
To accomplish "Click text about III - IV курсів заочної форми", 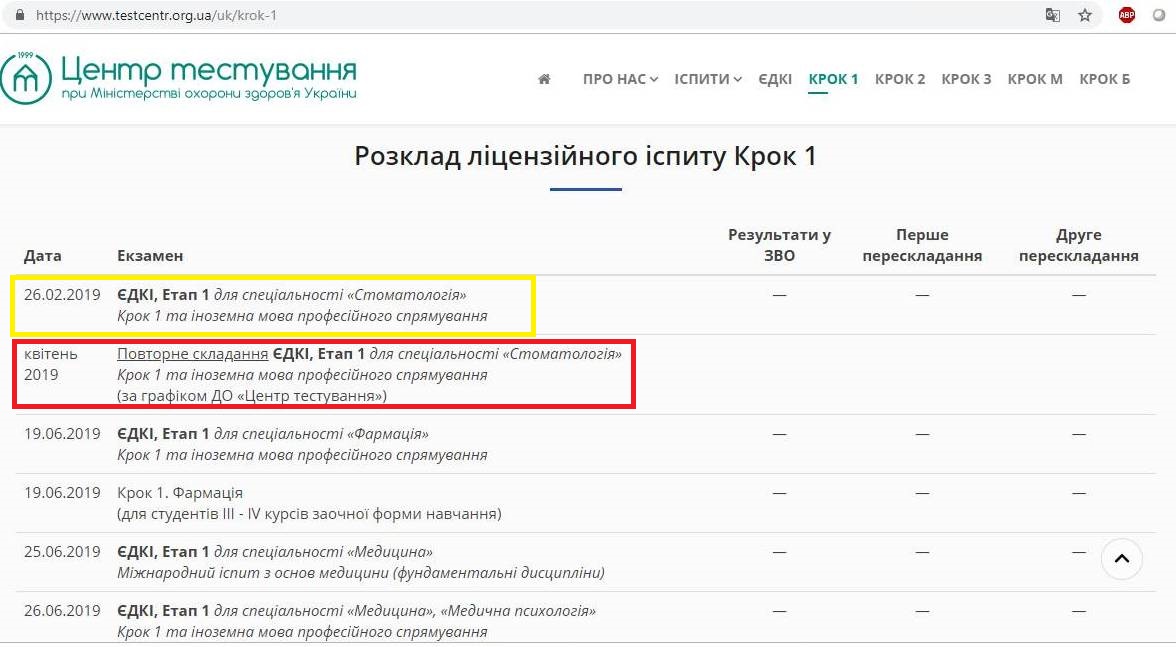I will (x=309, y=514).
